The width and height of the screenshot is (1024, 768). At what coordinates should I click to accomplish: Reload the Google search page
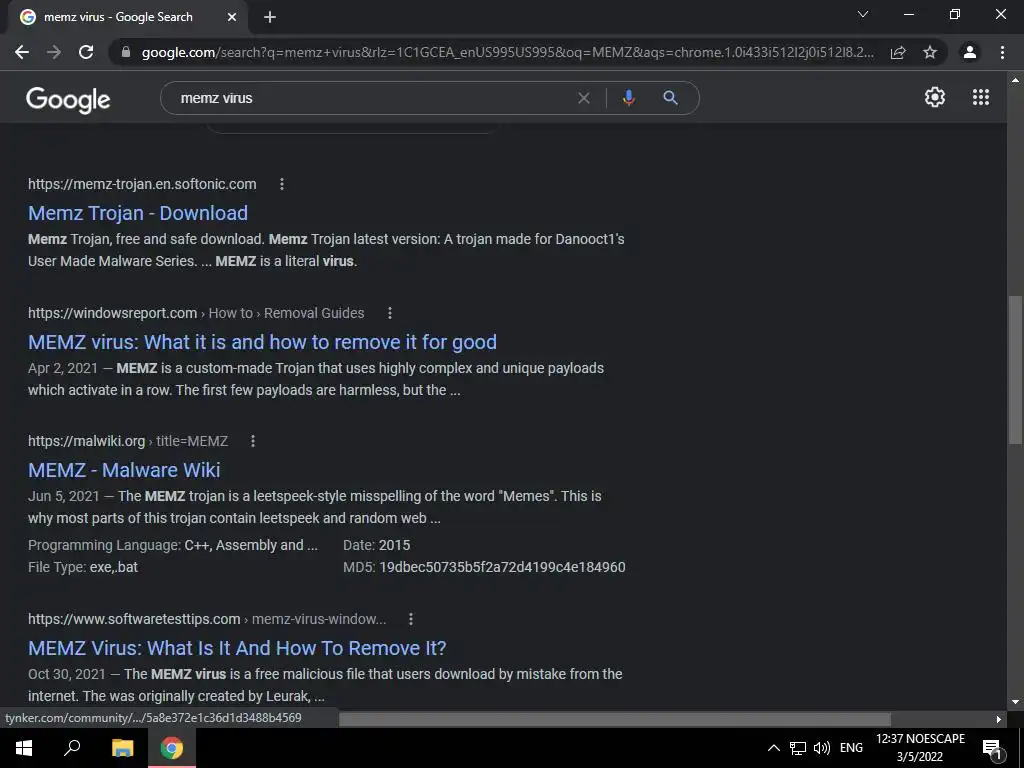[86, 52]
